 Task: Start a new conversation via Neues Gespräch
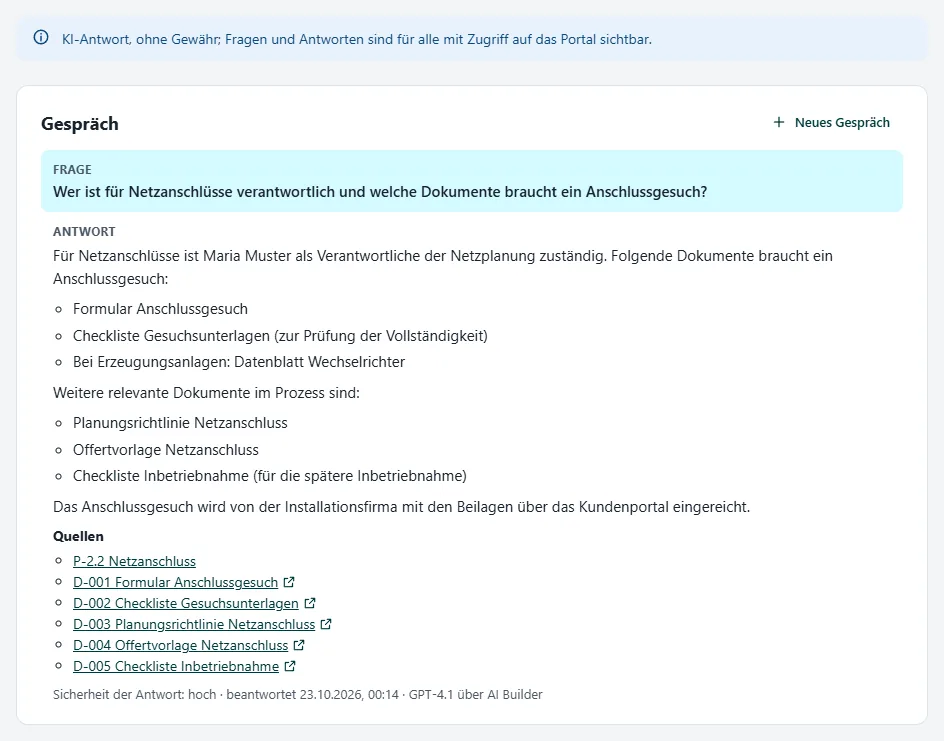tap(831, 123)
